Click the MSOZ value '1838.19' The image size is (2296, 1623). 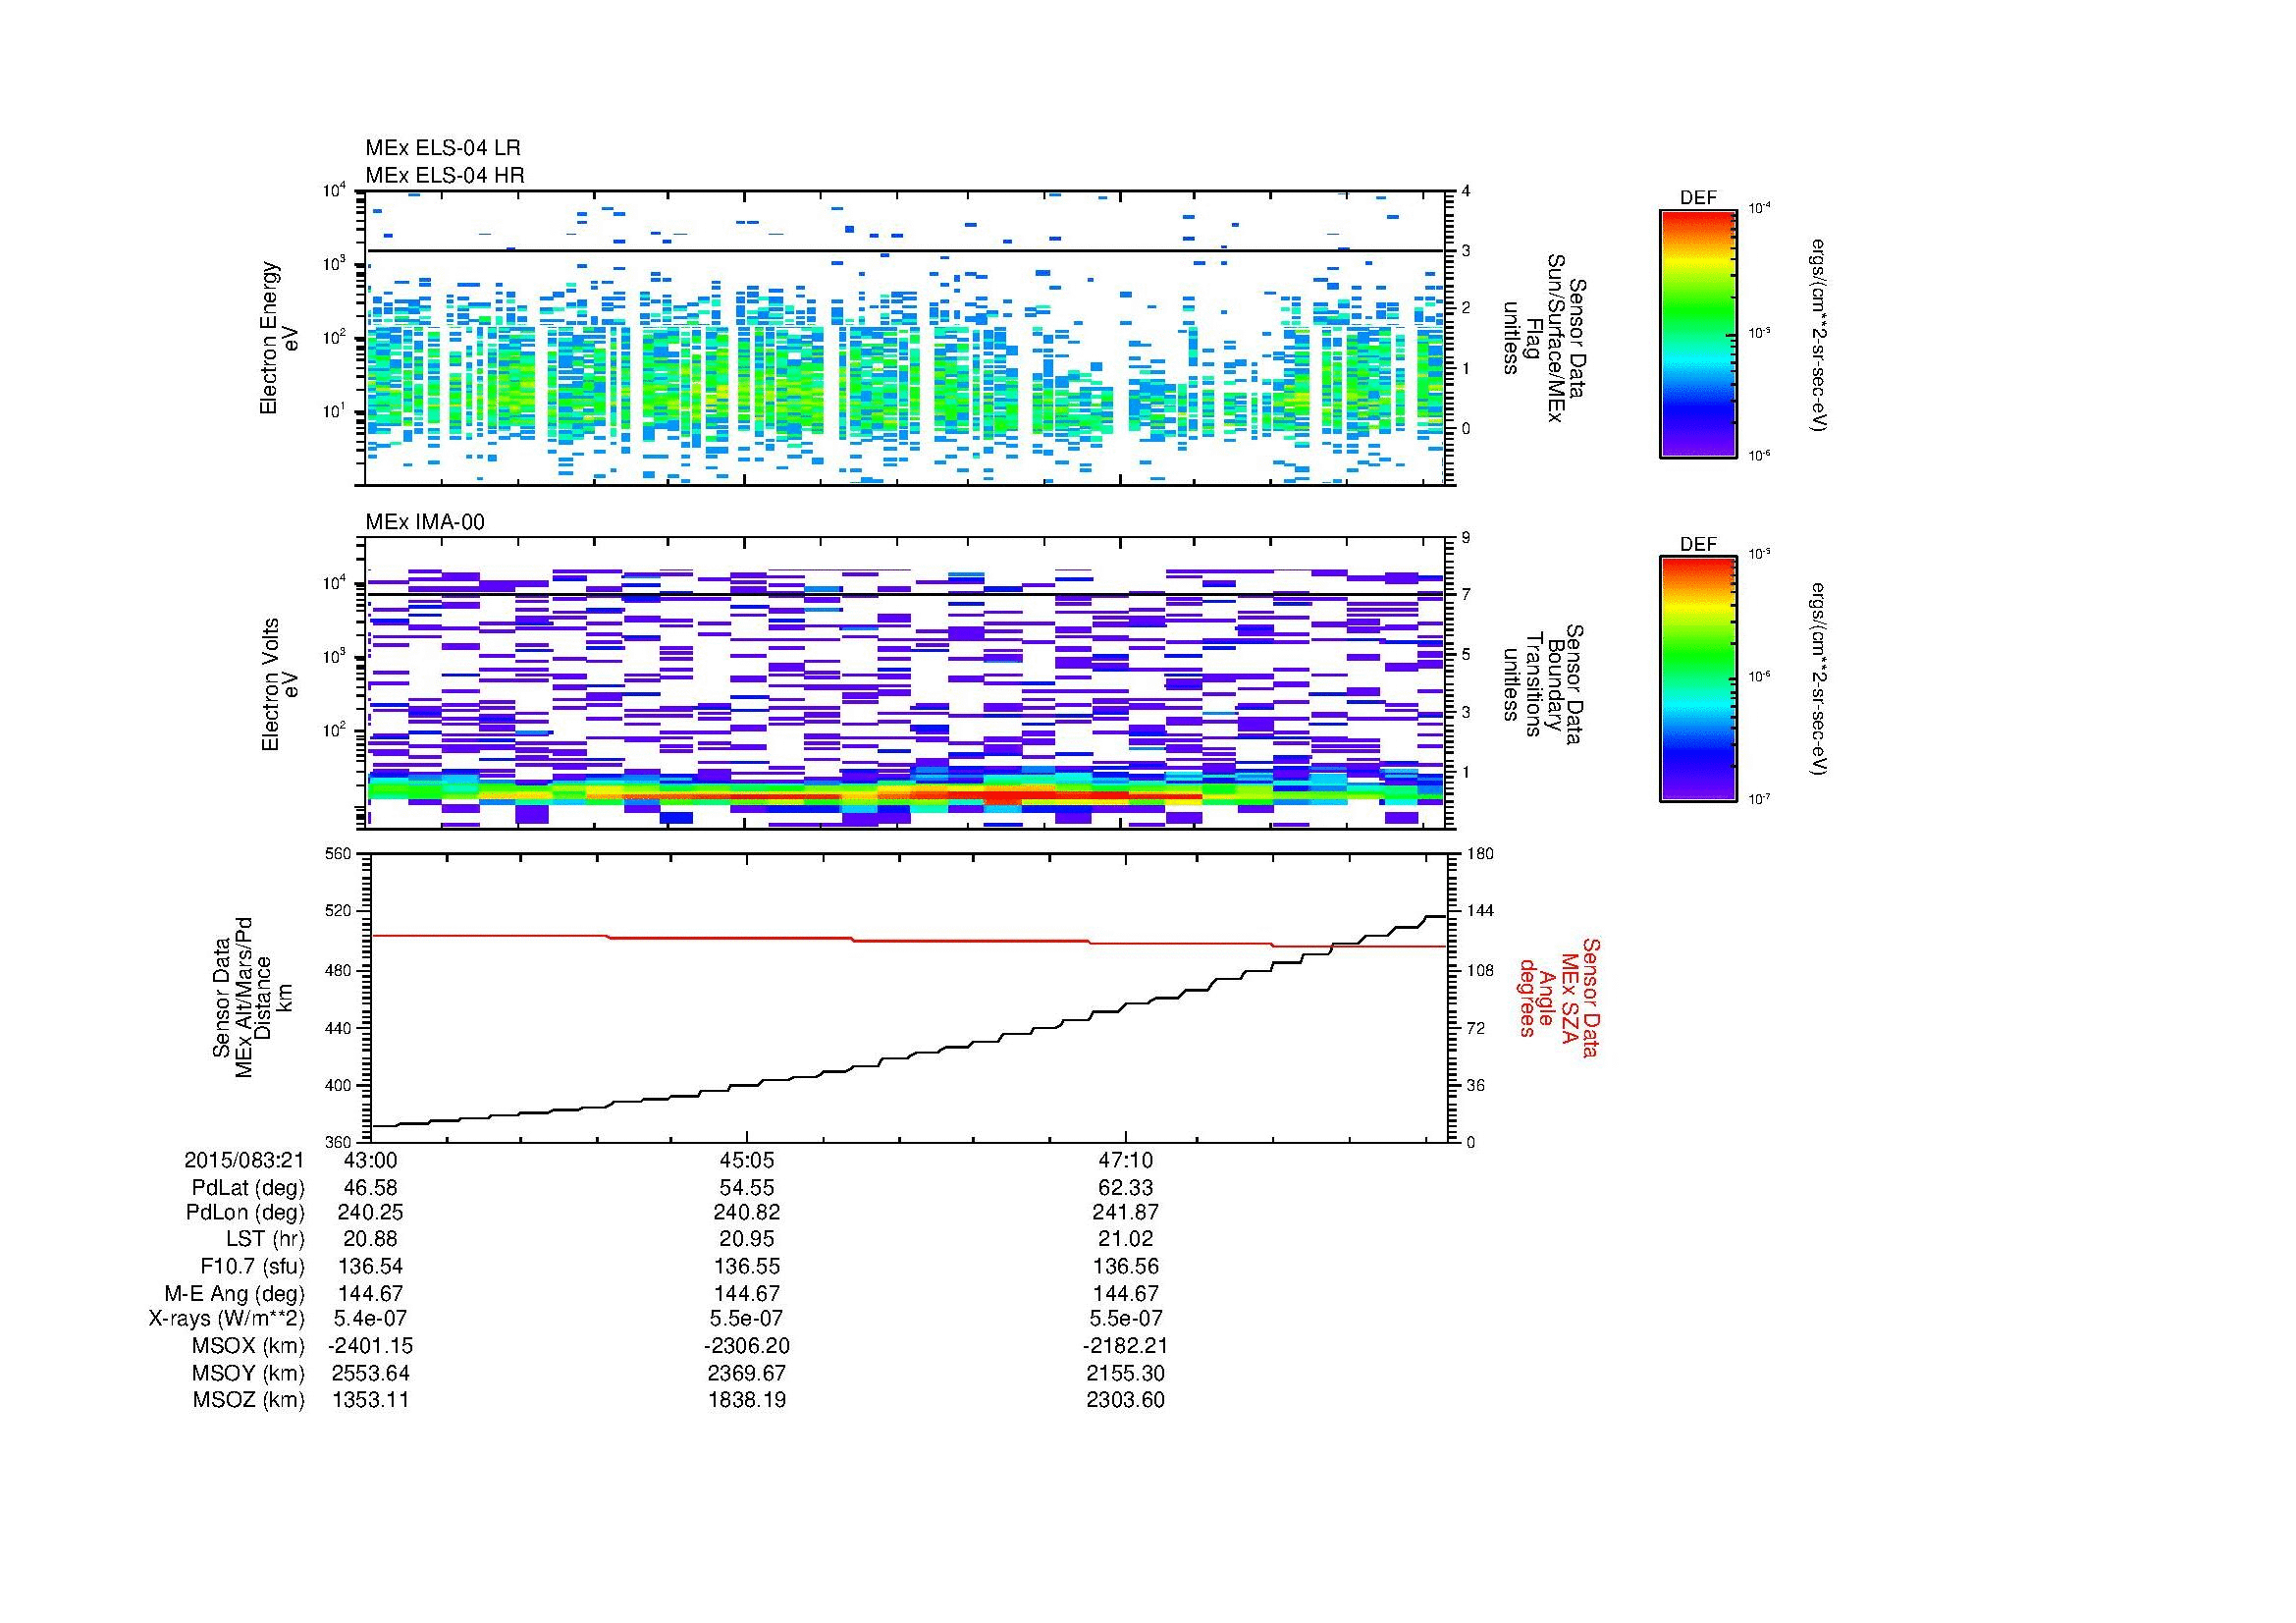(747, 1400)
